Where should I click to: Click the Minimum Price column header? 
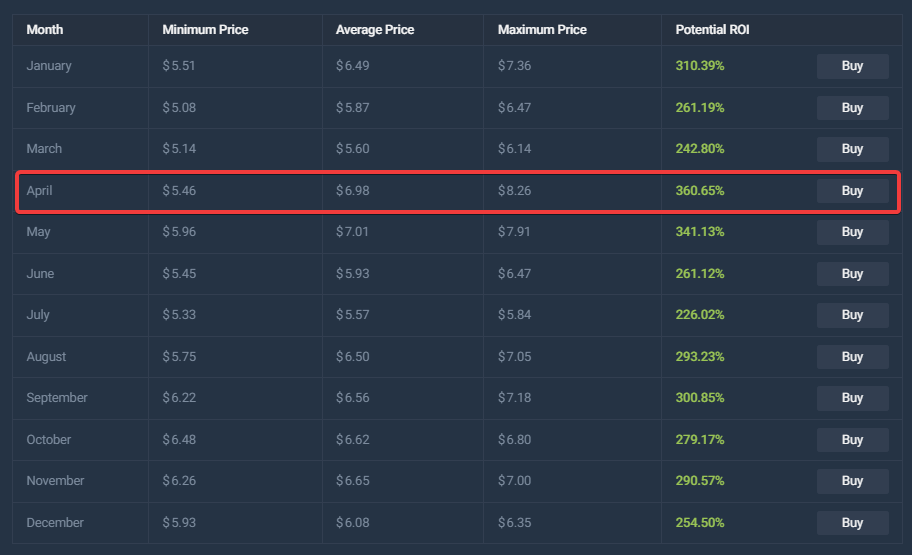pos(205,29)
